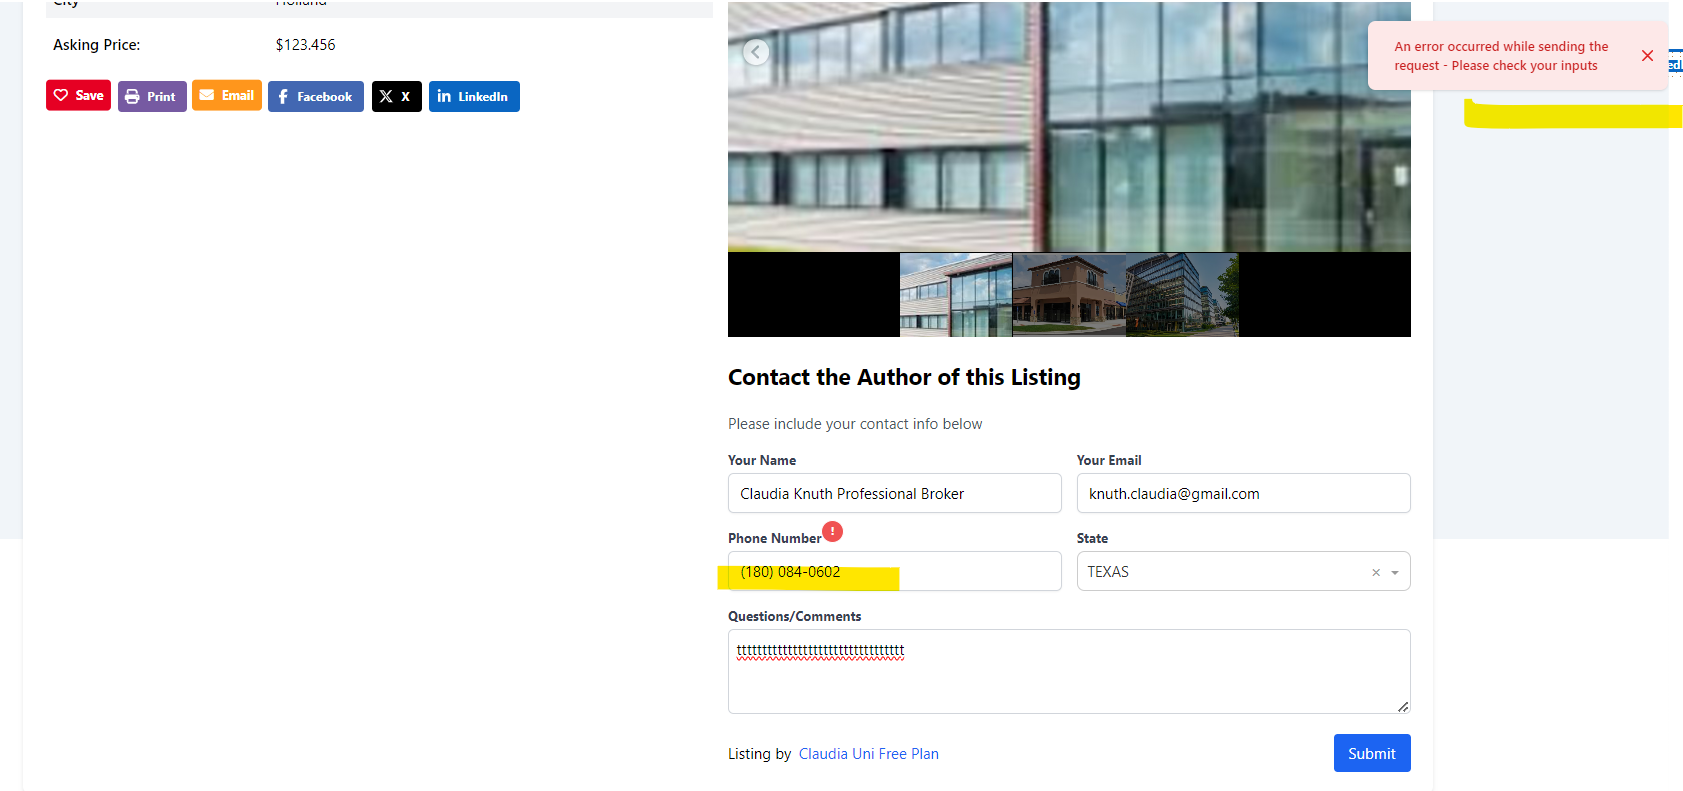
Task: Share listing via the orange Email button
Action: [227, 96]
